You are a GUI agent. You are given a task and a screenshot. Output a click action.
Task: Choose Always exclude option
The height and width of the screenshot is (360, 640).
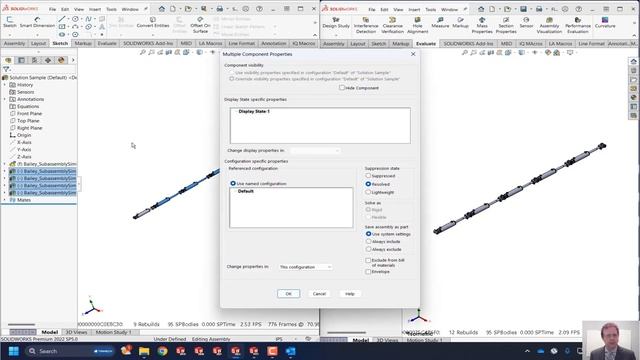pos(368,249)
